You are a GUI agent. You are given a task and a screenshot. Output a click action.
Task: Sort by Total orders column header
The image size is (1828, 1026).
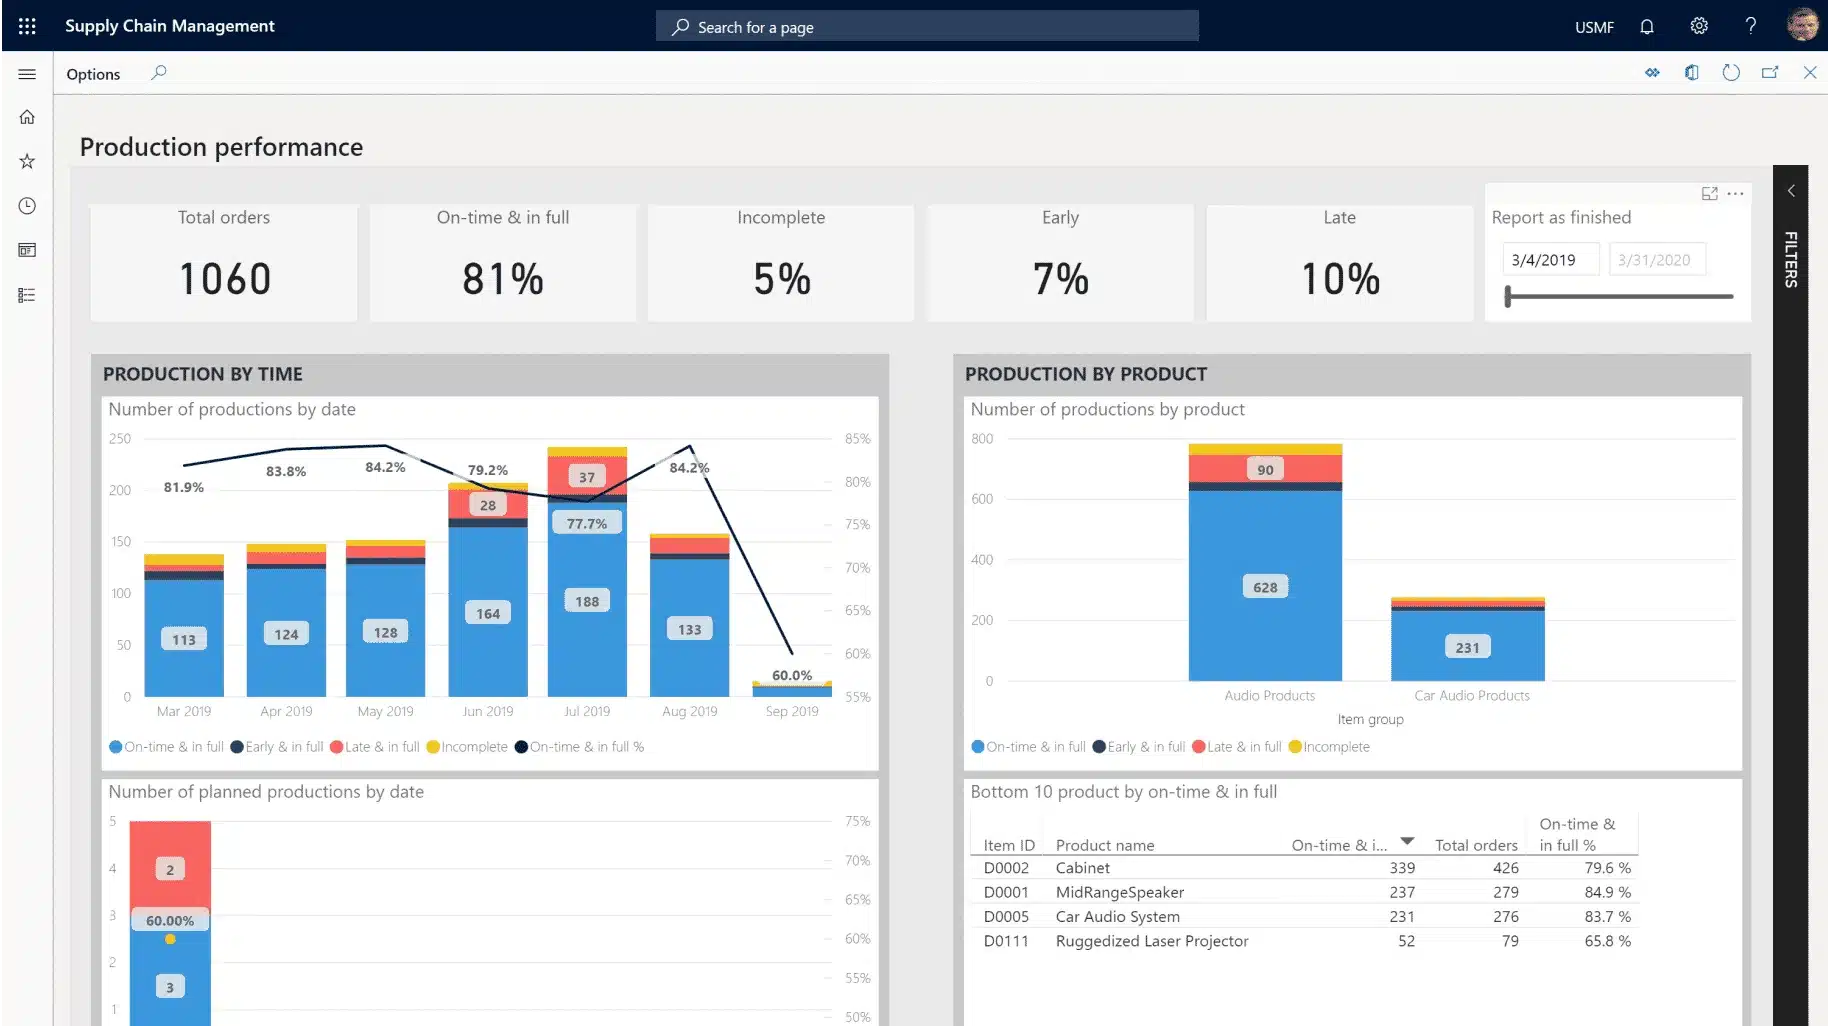(1476, 846)
